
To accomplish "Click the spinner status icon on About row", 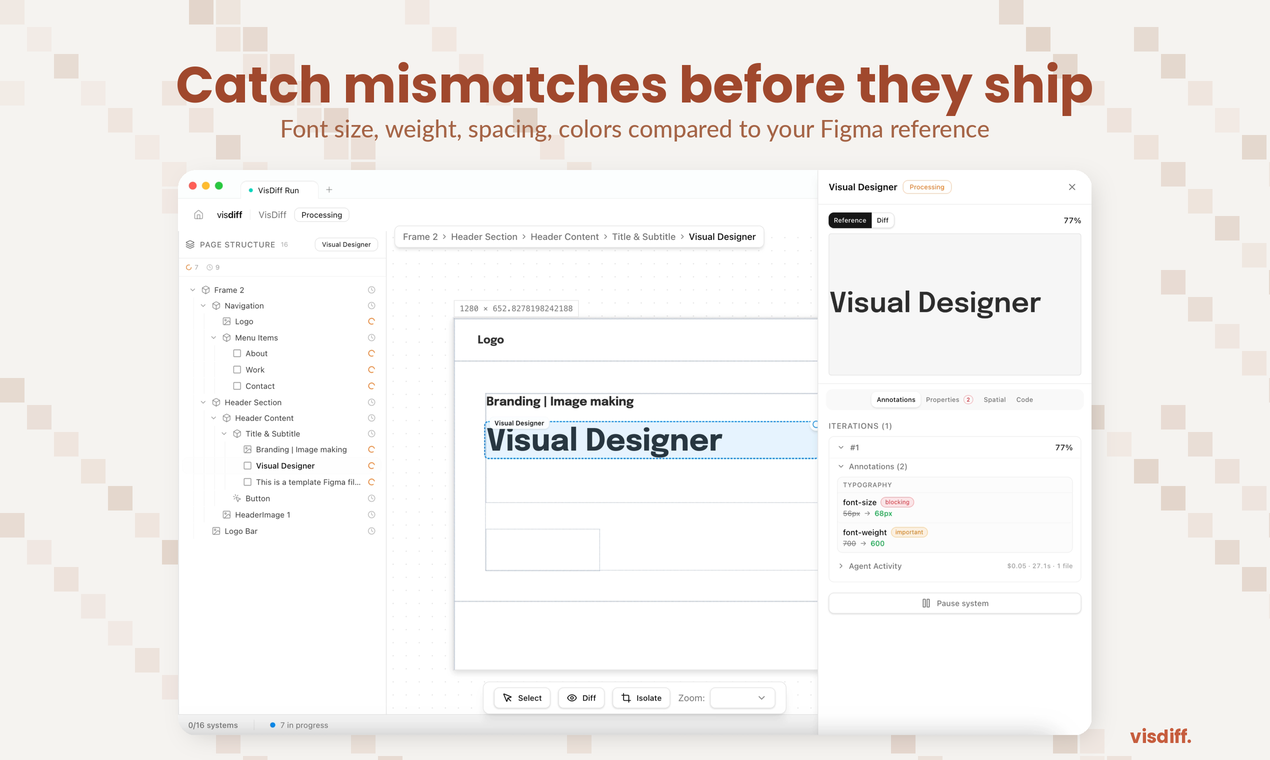I will (x=371, y=354).
